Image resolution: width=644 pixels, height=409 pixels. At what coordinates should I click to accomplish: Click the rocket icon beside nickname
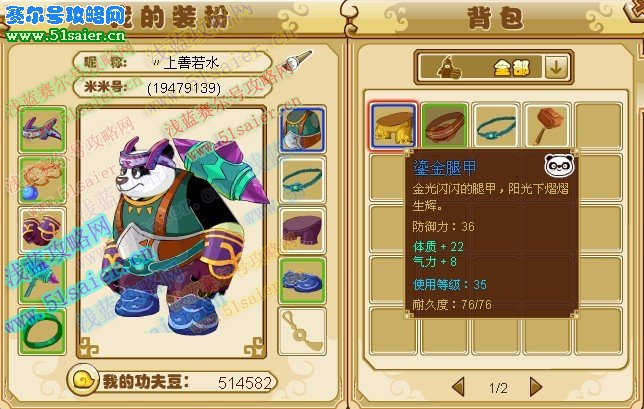297,61
